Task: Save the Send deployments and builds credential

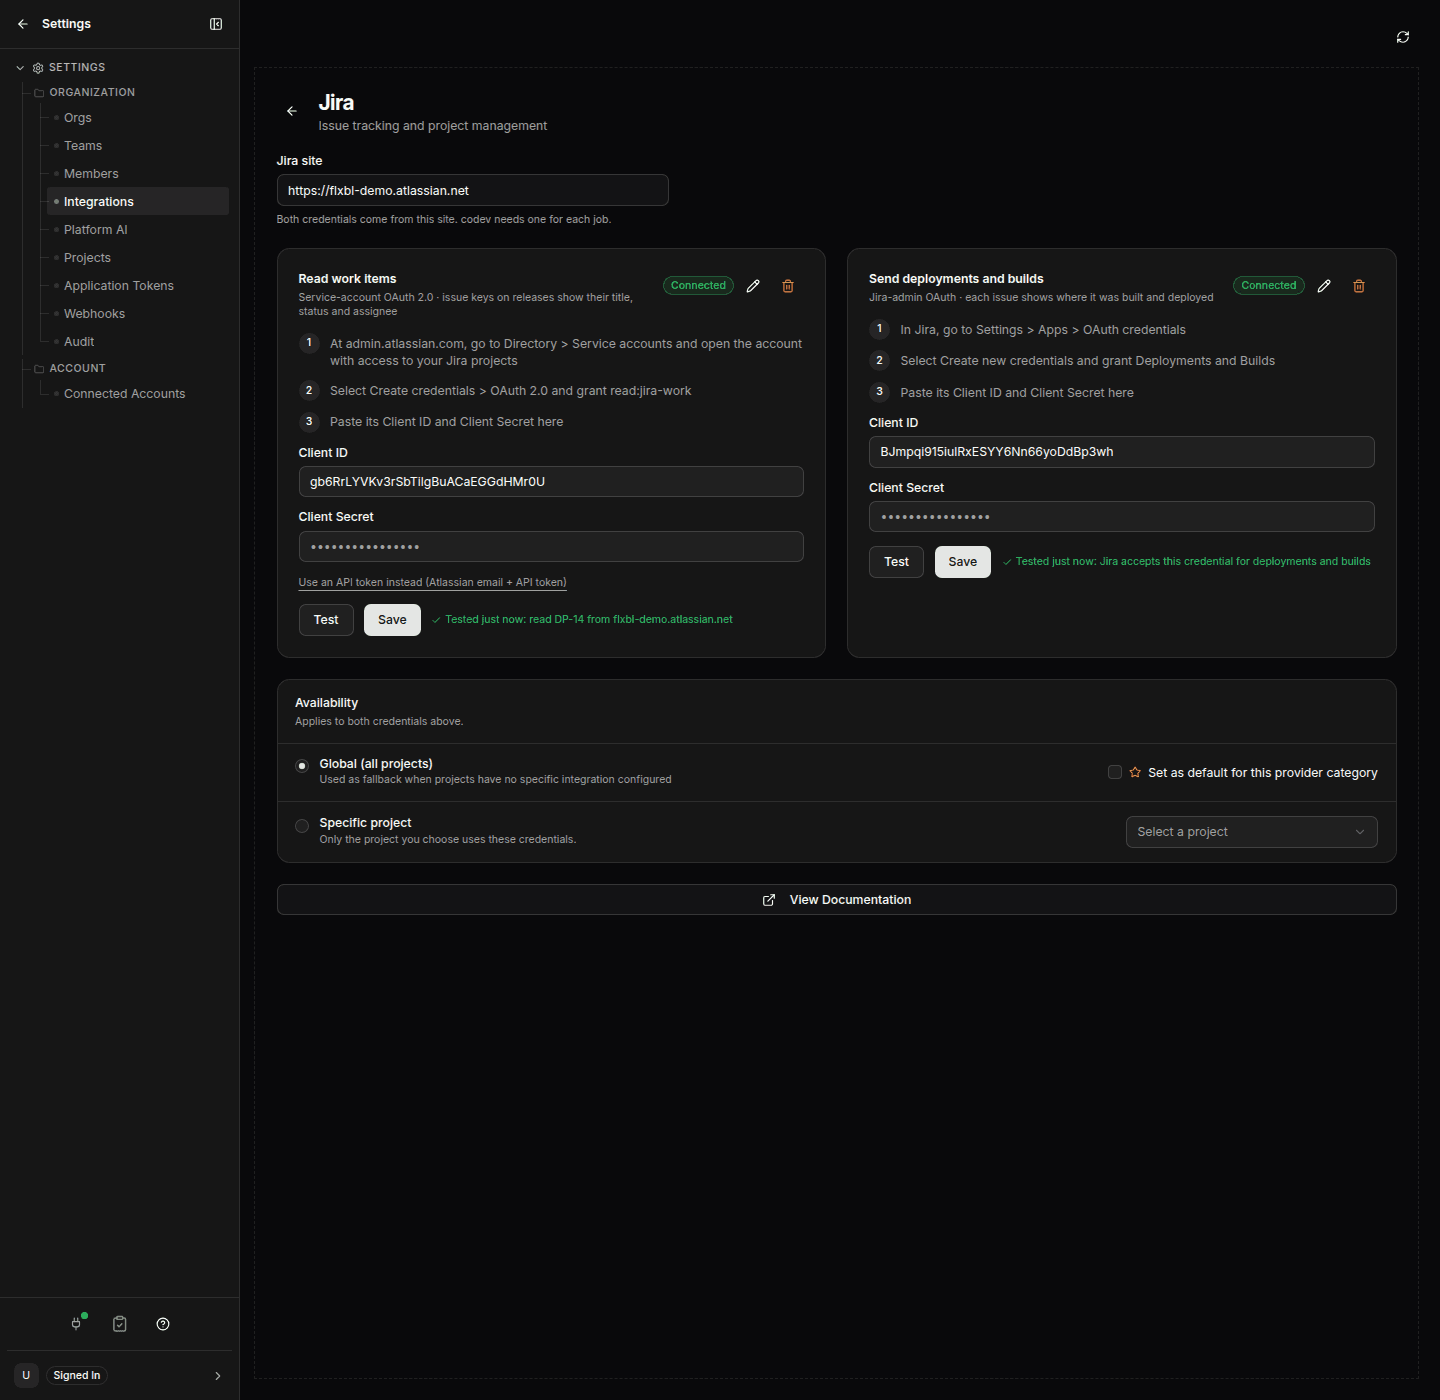Action: coord(963,562)
